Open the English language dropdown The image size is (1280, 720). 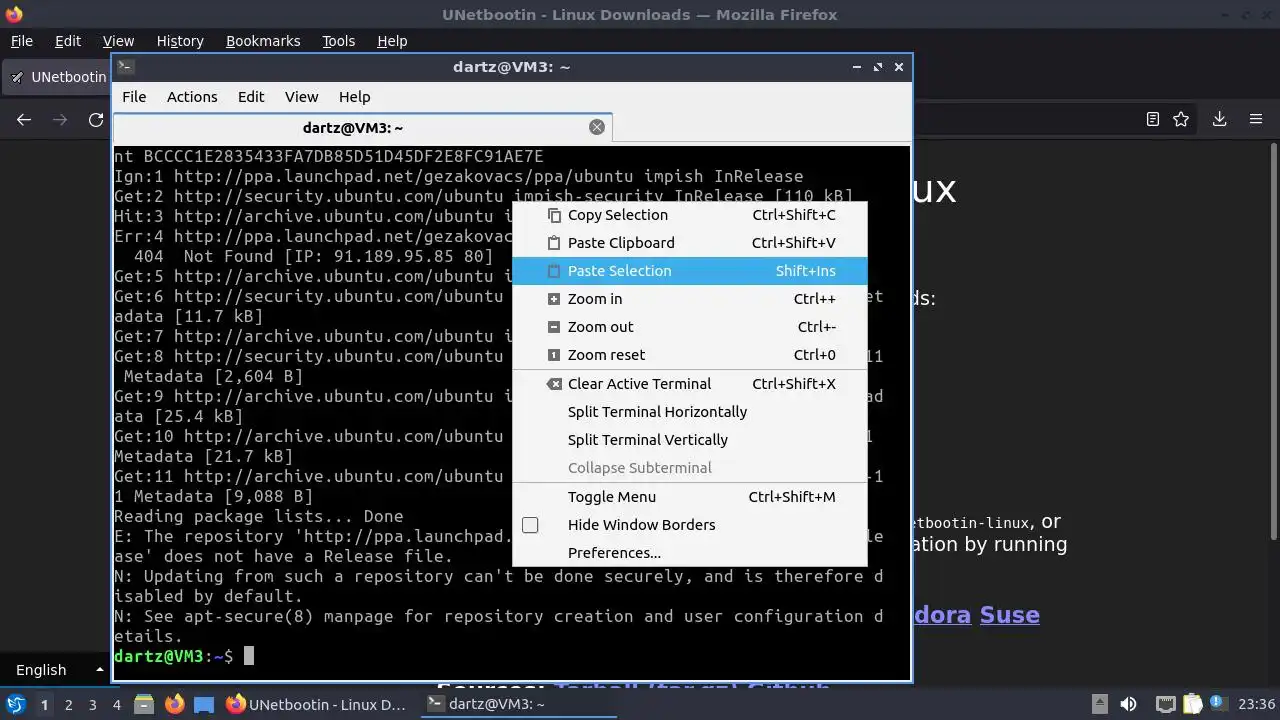coord(58,670)
